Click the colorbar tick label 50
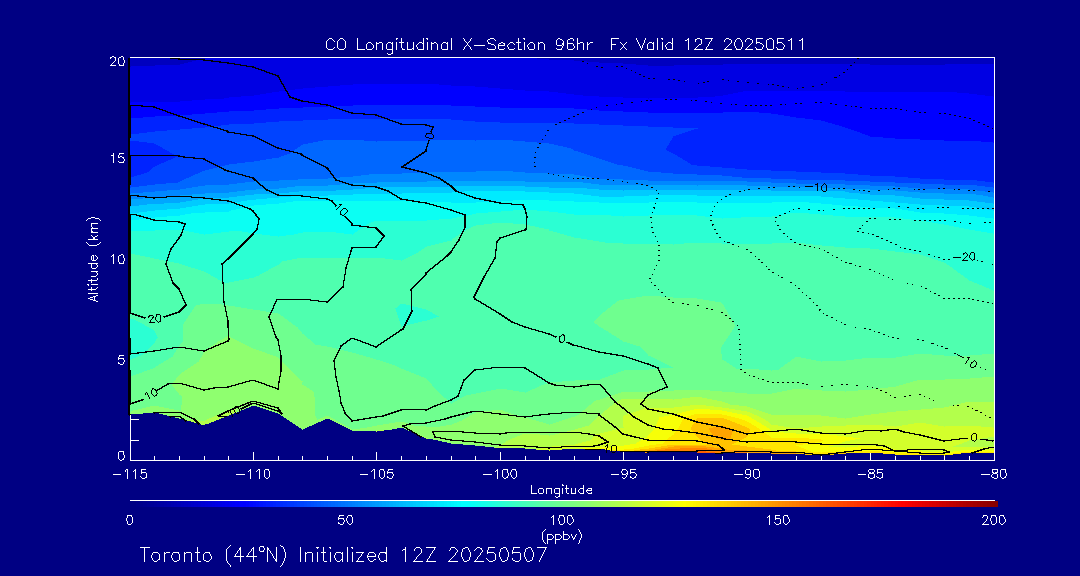1080x576 pixels. (x=346, y=520)
